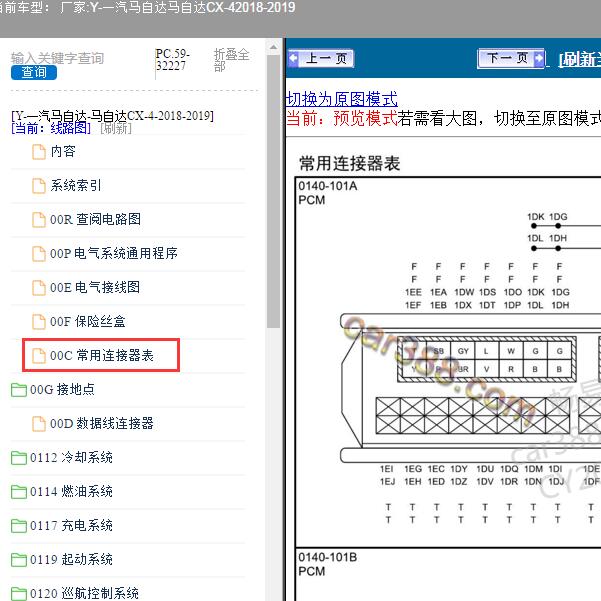Click the PCM connector diagram image

click(470, 368)
